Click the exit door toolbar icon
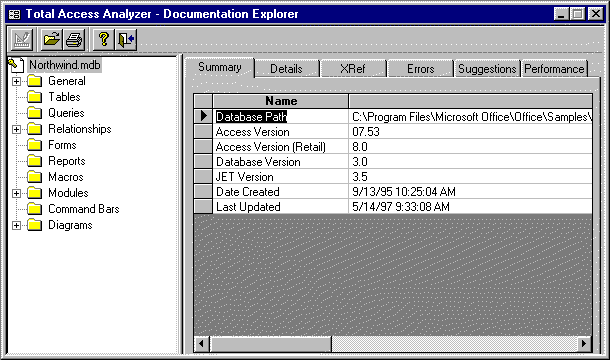 click(126, 39)
